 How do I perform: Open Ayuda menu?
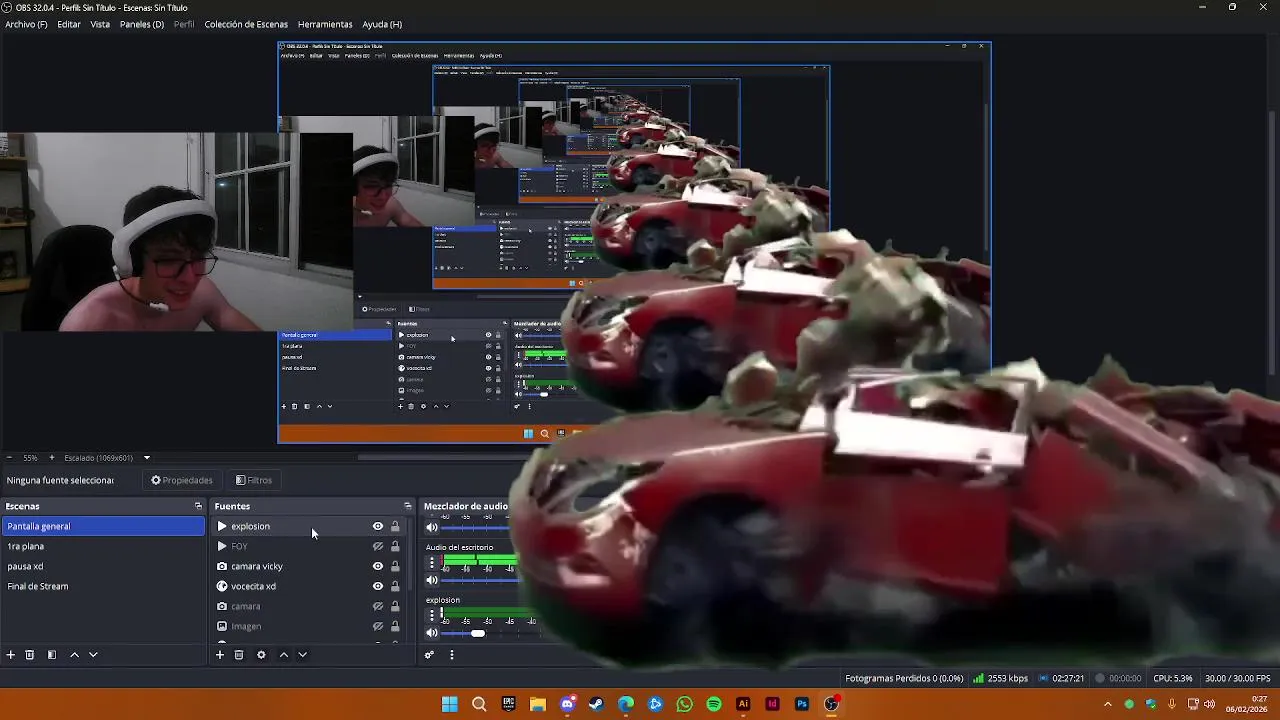point(382,24)
